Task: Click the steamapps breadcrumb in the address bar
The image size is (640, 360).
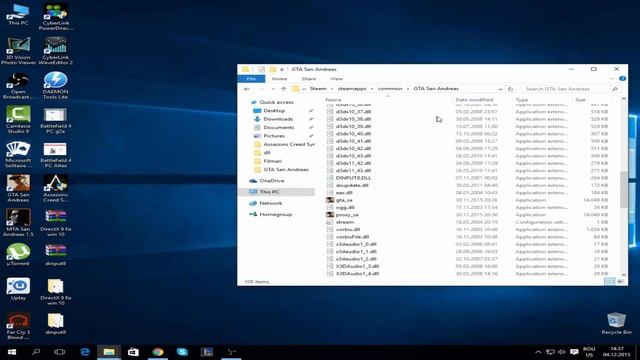Action: (x=352, y=89)
